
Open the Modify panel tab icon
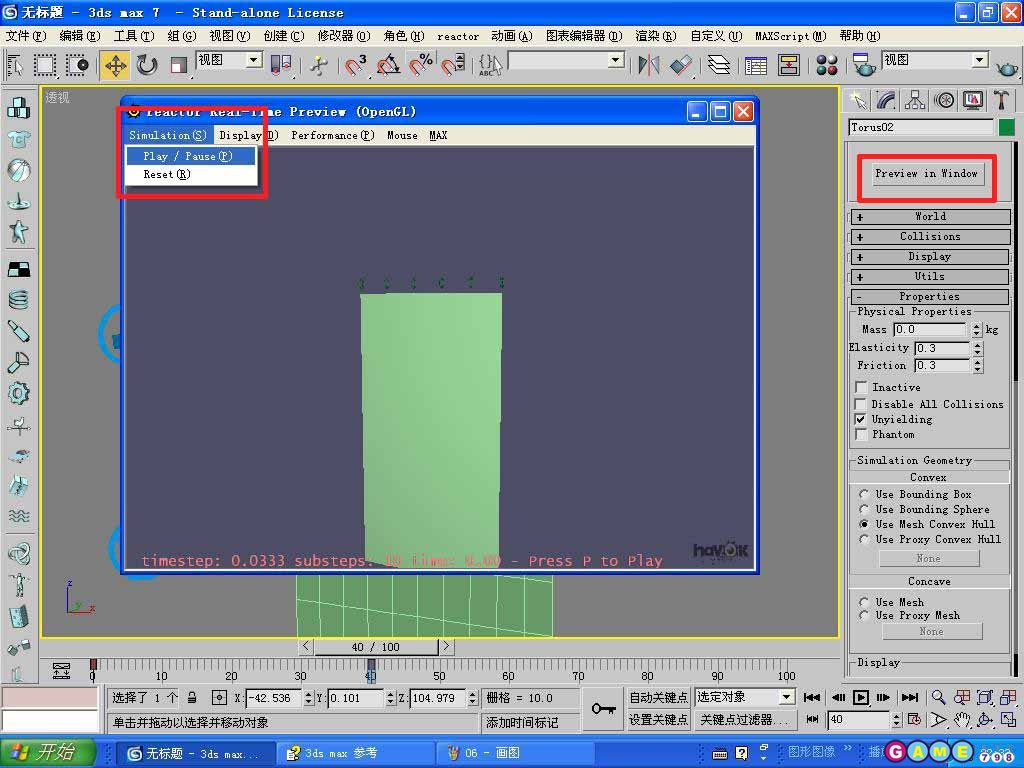click(886, 100)
